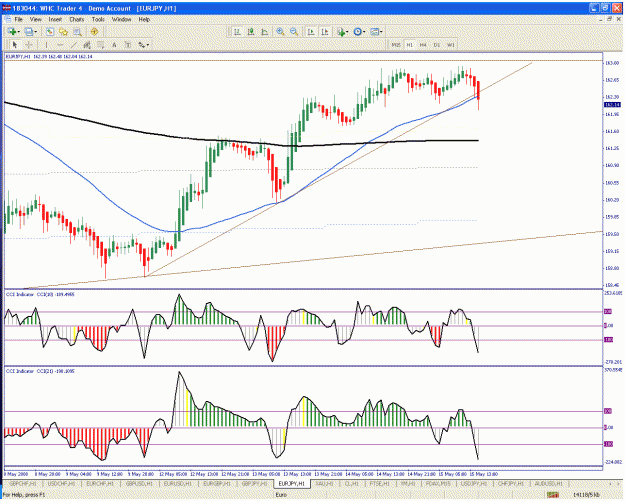
Task: Select the Equidistant Channel tool
Action: (x=87, y=45)
